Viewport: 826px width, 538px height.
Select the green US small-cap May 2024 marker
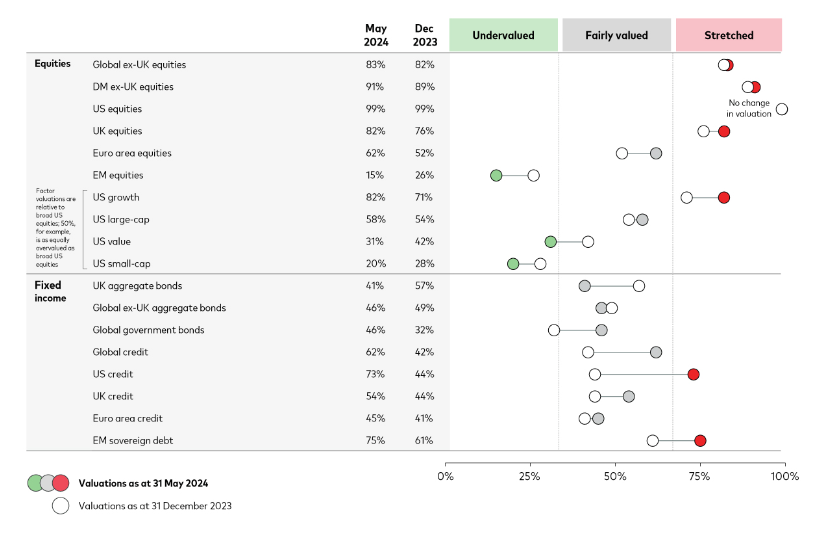(x=513, y=264)
